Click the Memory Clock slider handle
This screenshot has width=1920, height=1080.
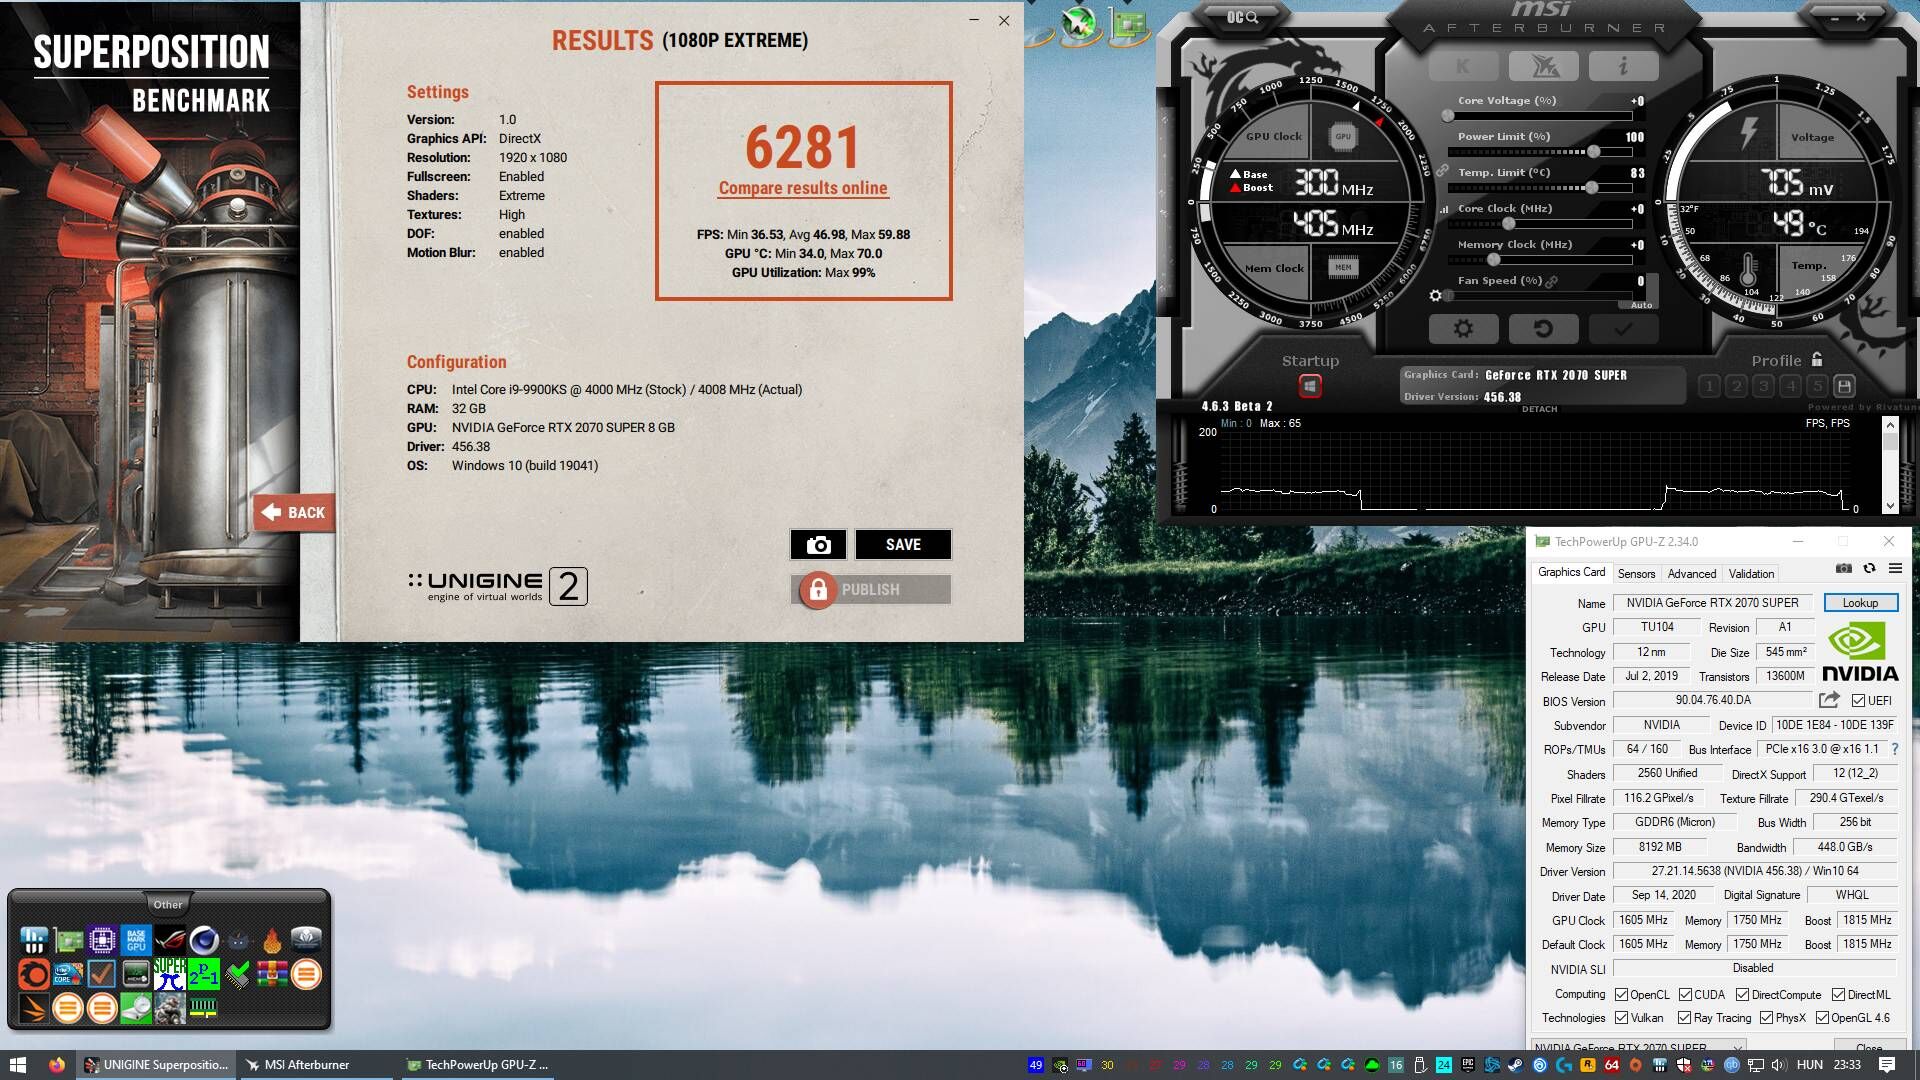(1494, 260)
